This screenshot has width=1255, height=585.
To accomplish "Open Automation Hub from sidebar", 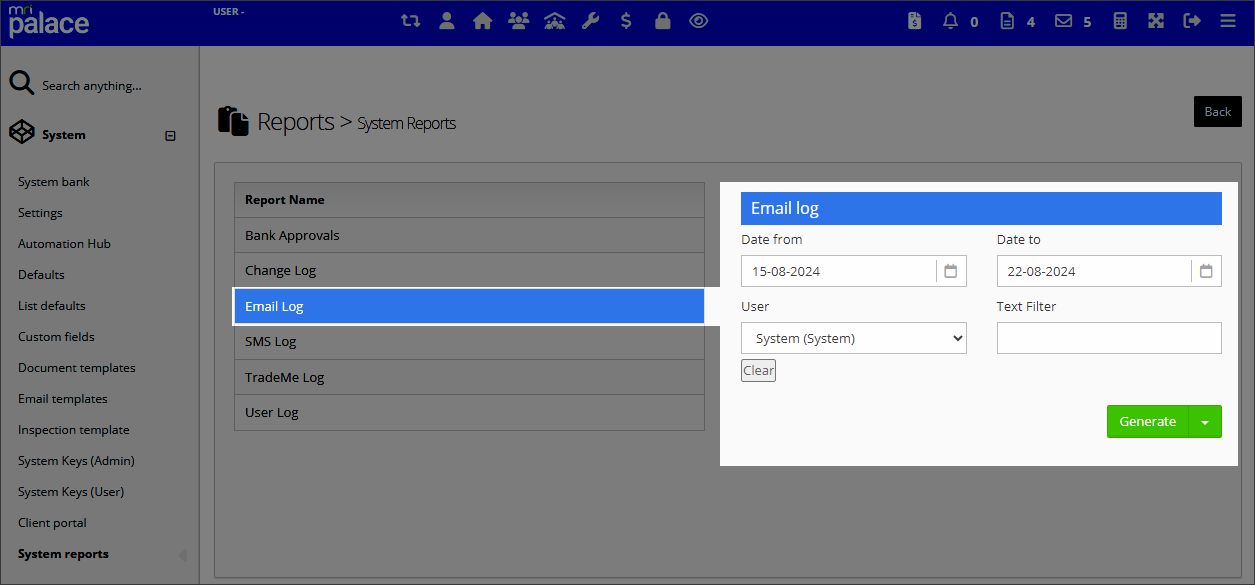I will pyautogui.click(x=64, y=244).
